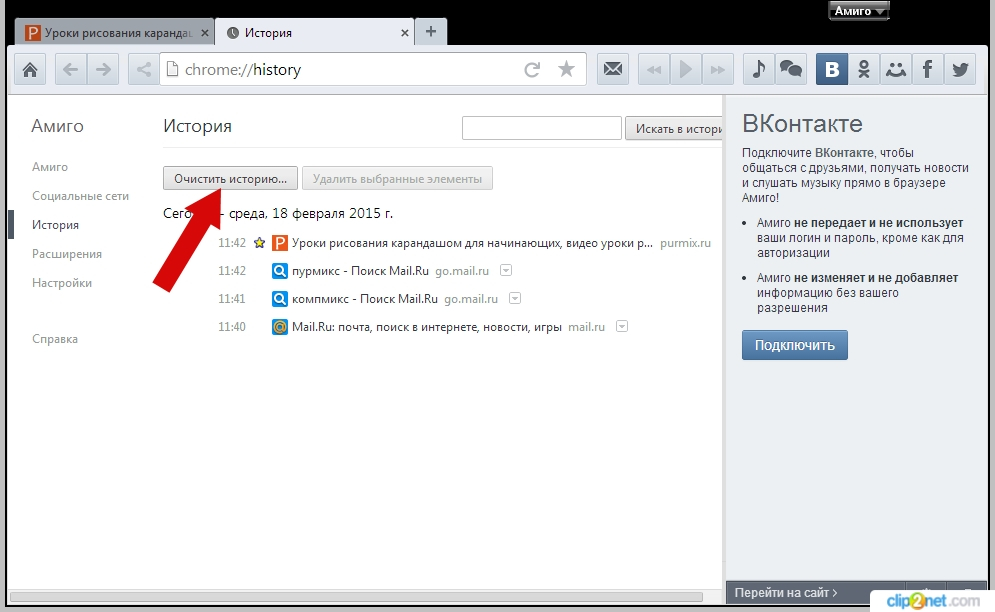Click the share icon beside the address bar
Screen dimensions: 995x612
click(x=143, y=69)
